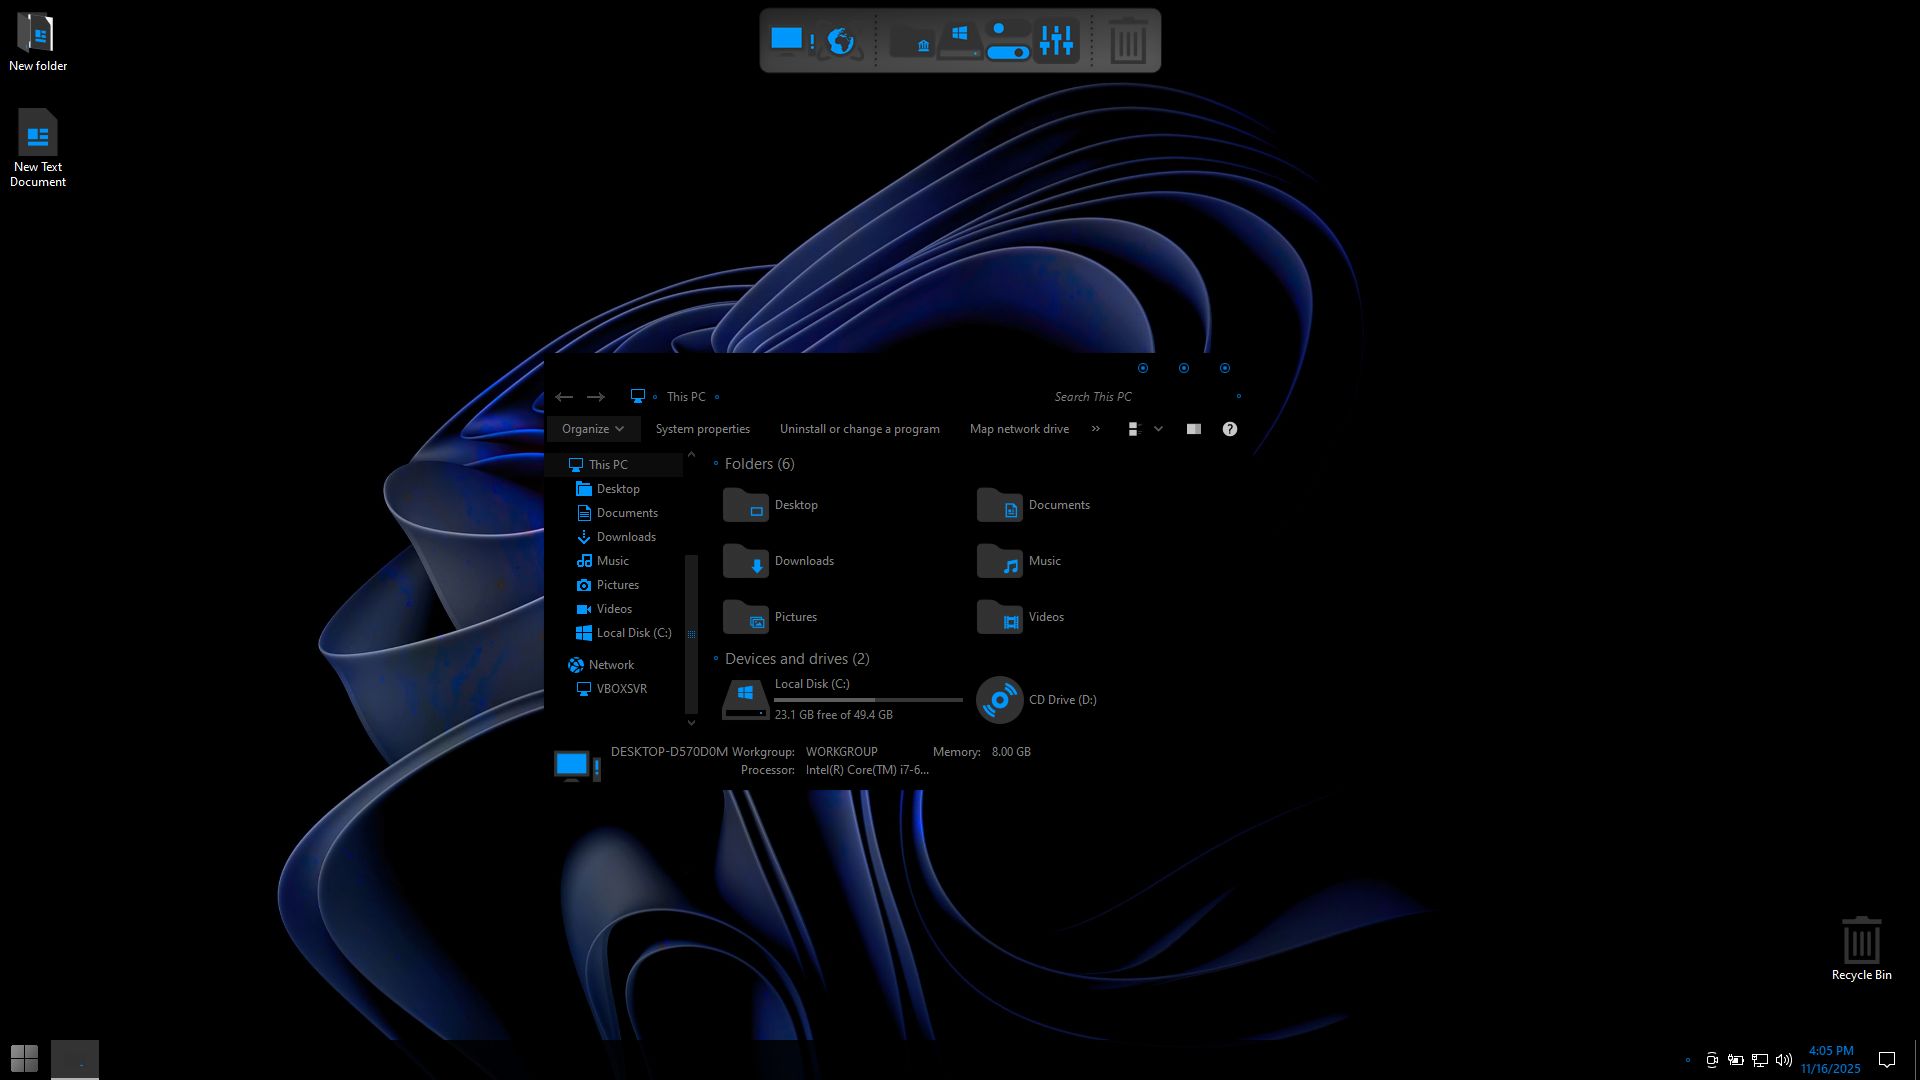Click the help question mark icon
This screenshot has height=1080, width=1920.
click(1230, 429)
